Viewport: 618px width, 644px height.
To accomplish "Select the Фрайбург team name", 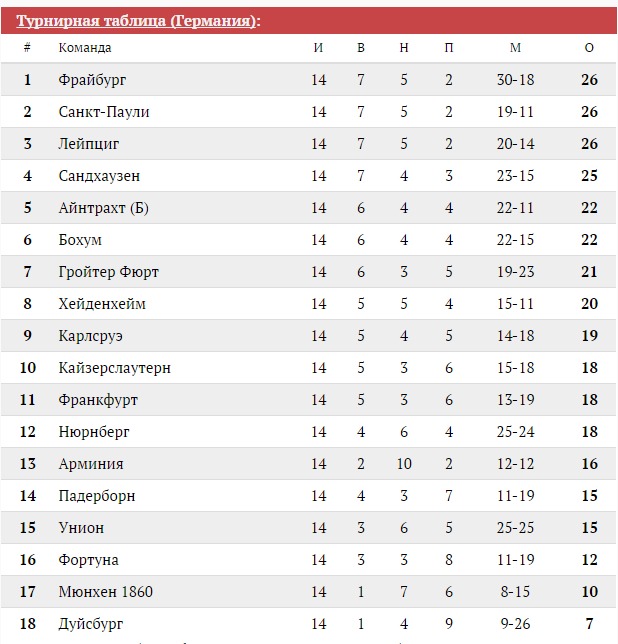I will (x=92, y=80).
